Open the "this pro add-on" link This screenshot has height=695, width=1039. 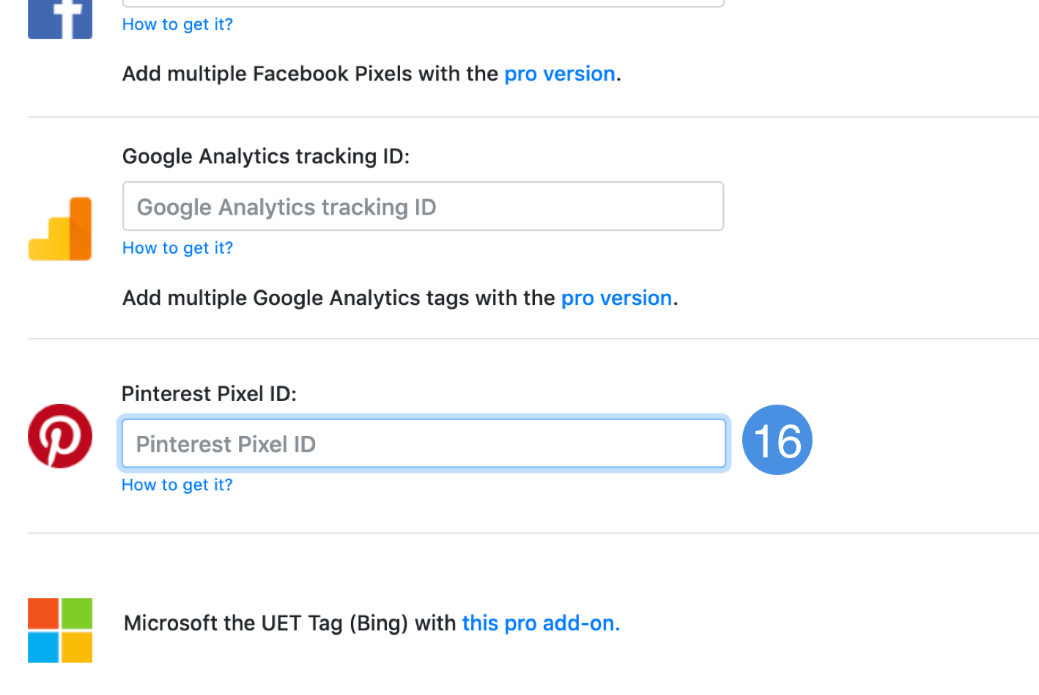tap(540, 624)
